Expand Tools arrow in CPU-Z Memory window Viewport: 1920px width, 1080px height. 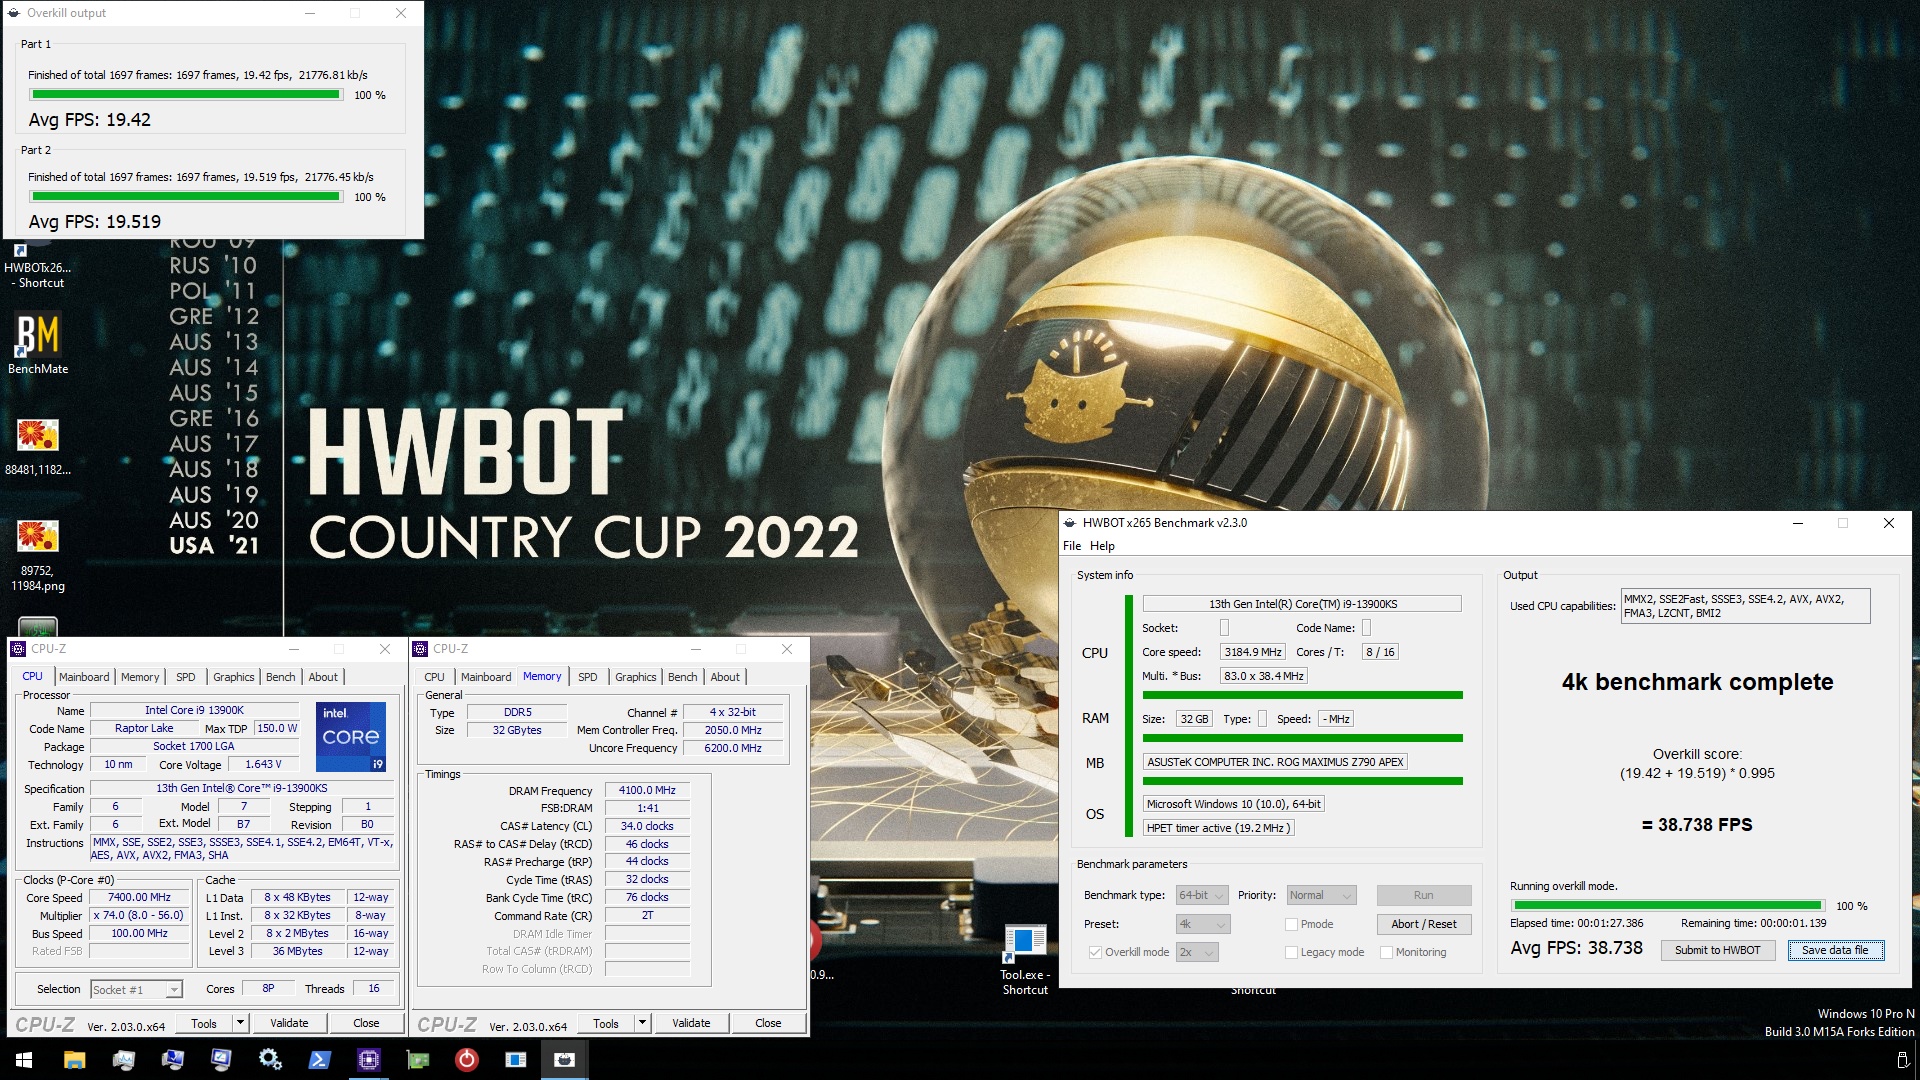(x=642, y=1023)
